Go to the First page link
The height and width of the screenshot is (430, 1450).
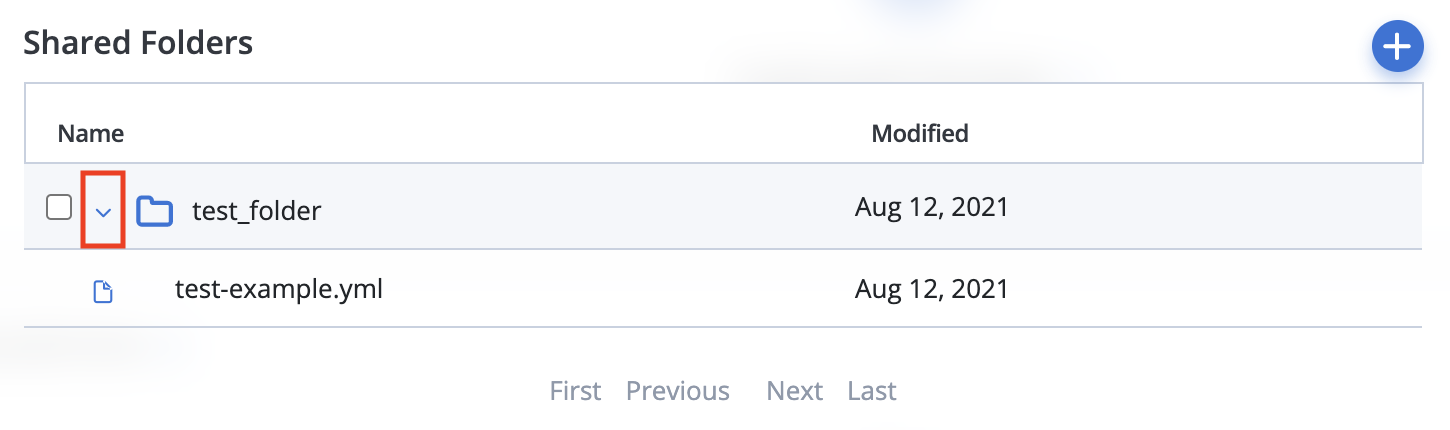[x=576, y=390]
